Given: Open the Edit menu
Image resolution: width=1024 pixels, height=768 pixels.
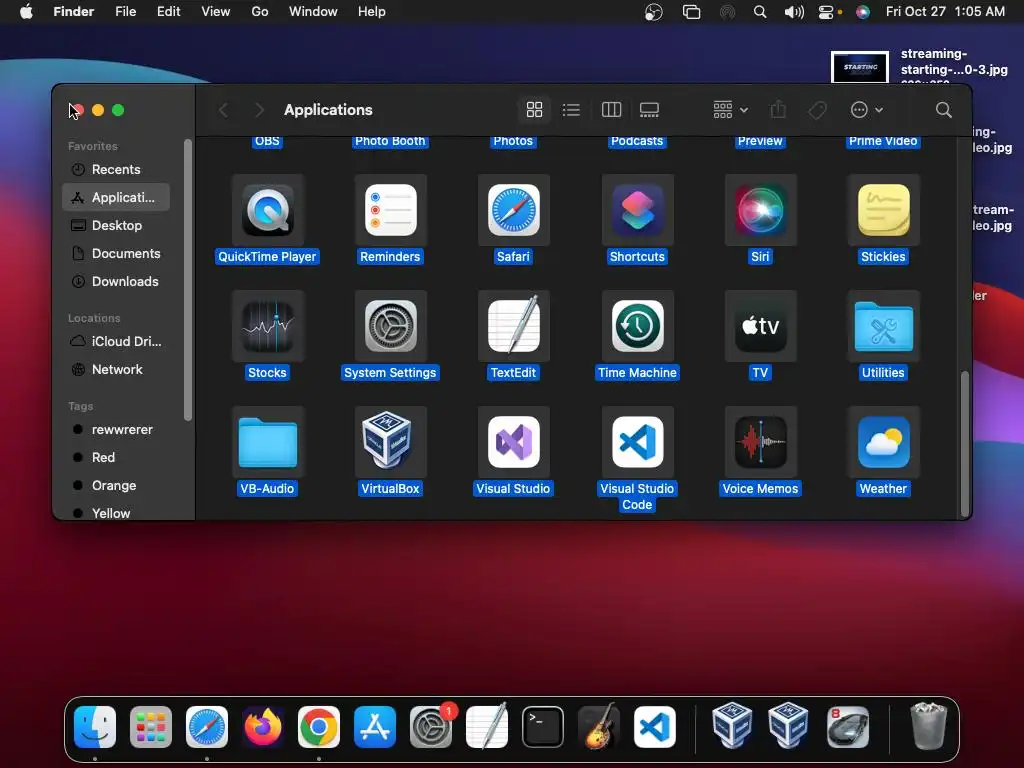Looking at the screenshot, I should (168, 12).
